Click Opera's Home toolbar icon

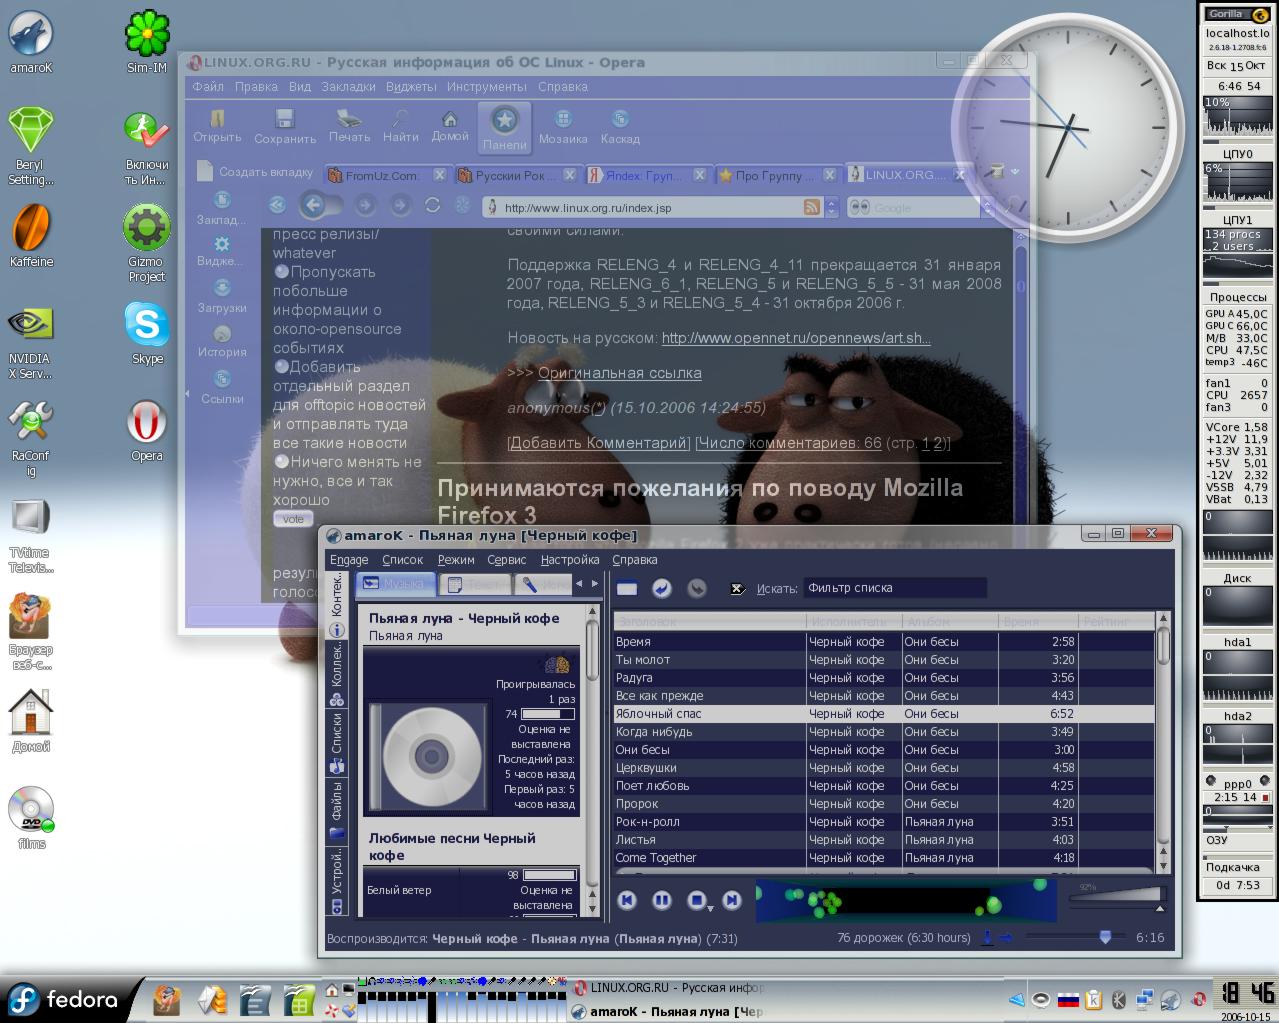450,125
